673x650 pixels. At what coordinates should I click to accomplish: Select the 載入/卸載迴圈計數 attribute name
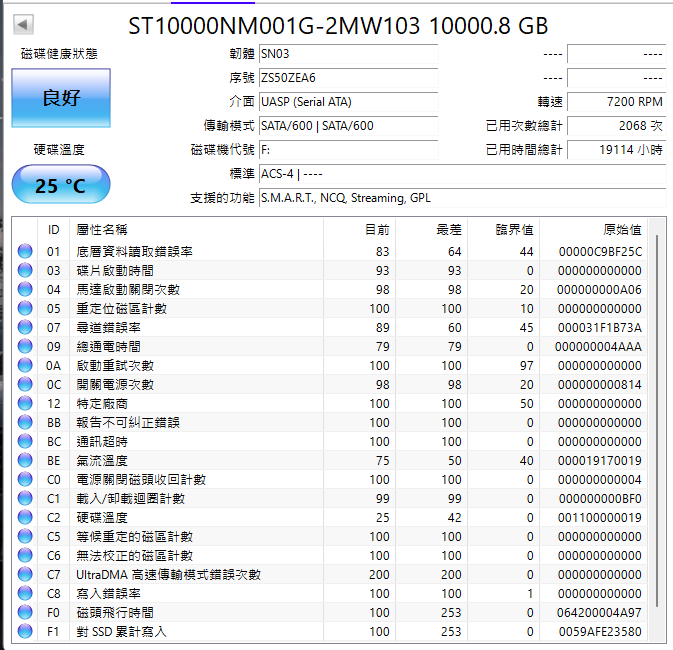tap(130, 498)
